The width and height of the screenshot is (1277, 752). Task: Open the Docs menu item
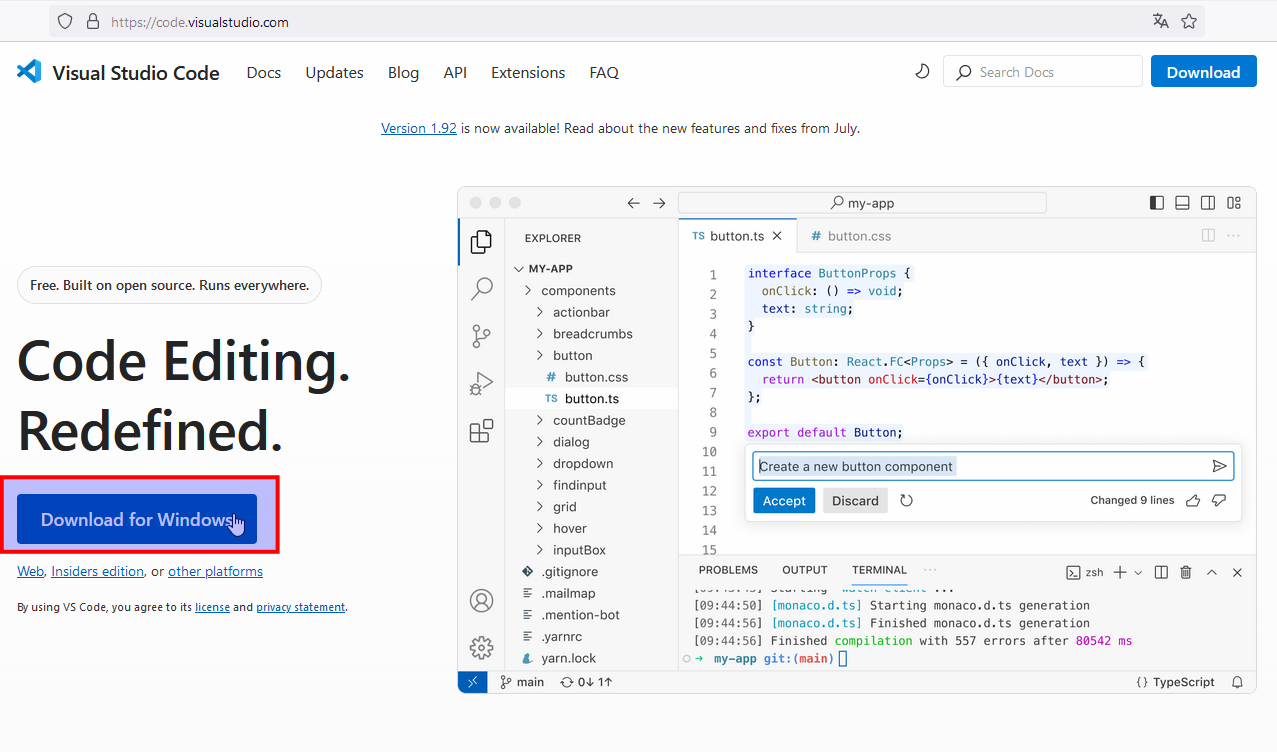coord(264,72)
